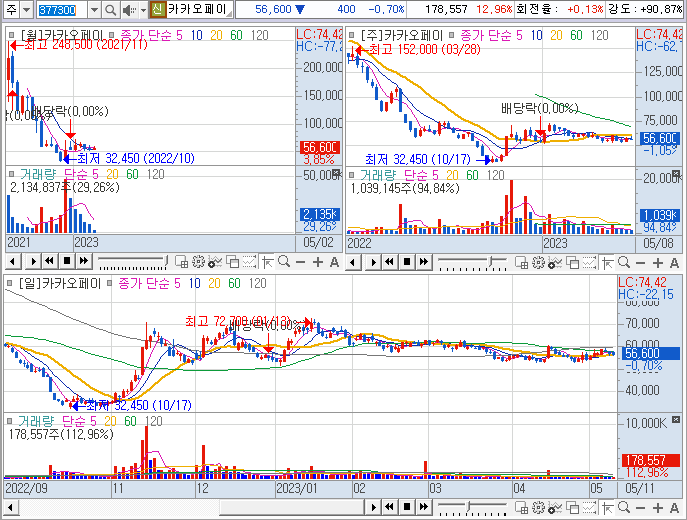Click overlapping windows icon in daily chart toolbar
687x520 pixels.
tap(572, 507)
